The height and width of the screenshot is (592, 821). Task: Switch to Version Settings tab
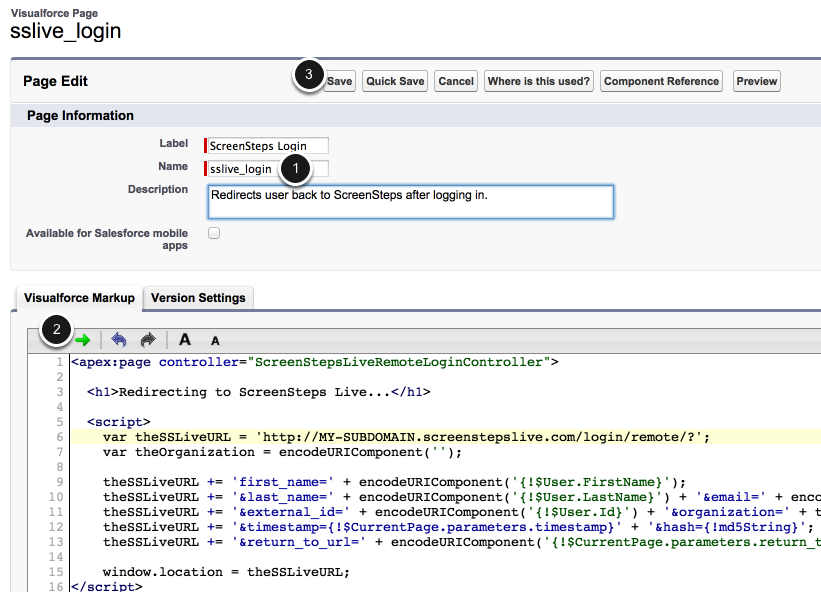[198, 298]
